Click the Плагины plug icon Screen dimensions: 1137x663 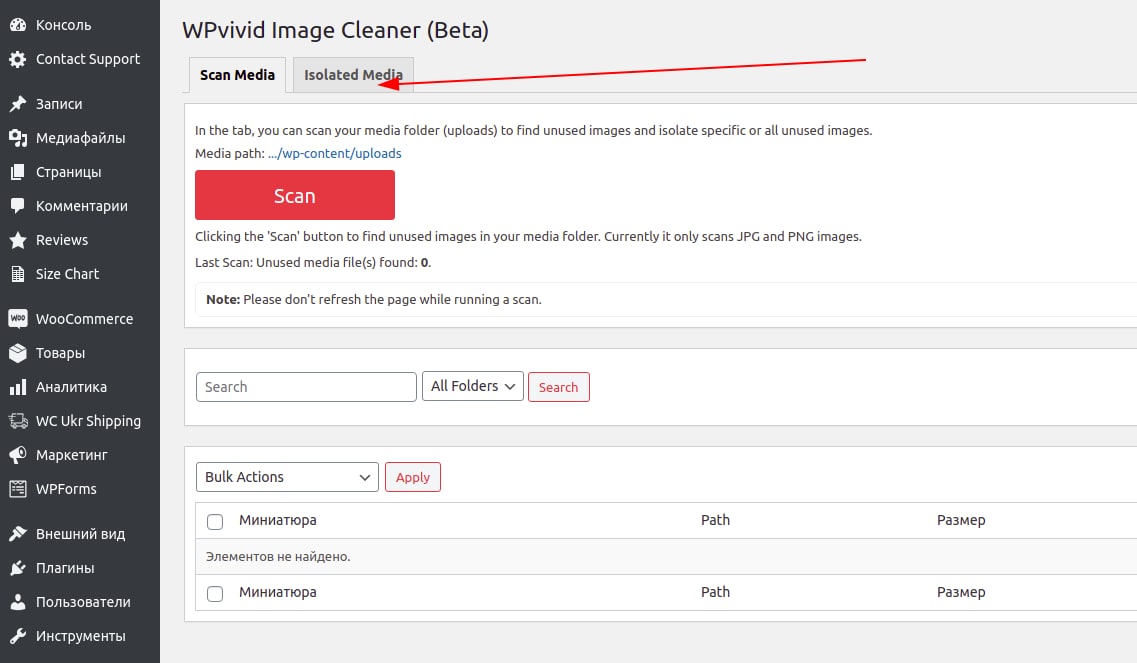click(x=18, y=568)
